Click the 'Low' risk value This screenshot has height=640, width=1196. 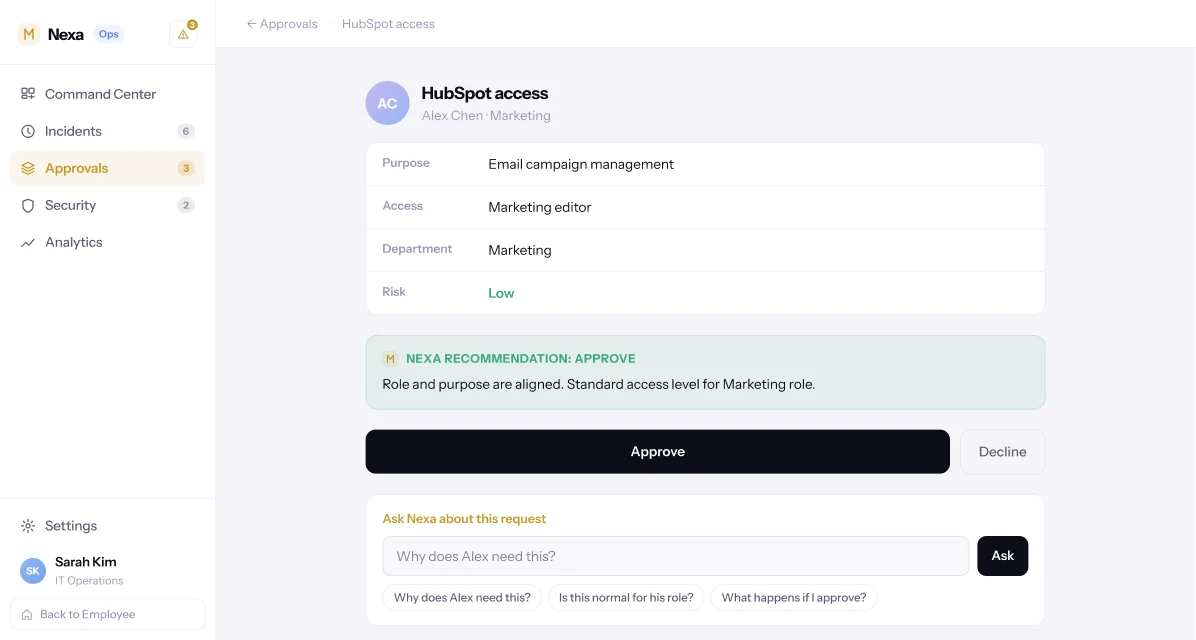coord(501,294)
